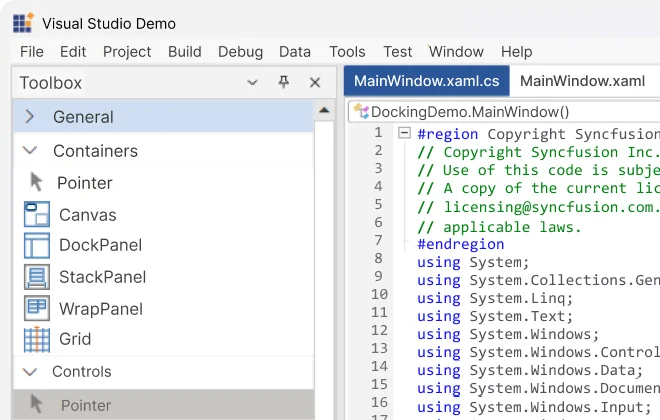Collapse the Containers toolbox group
The height and width of the screenshot is (420, 660).
tap(29, 150)
